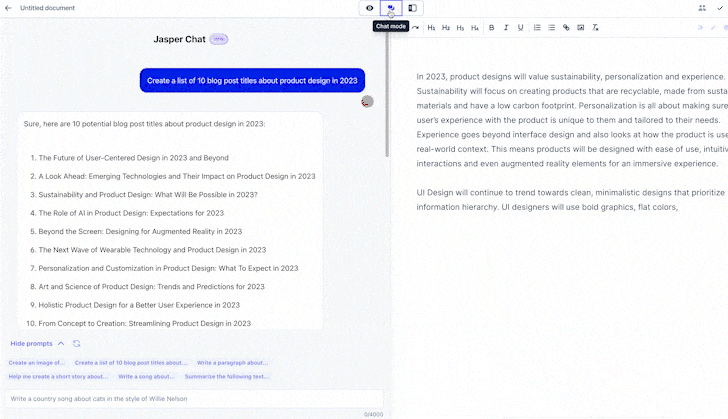Click the blue user message bubble
Screen dimensions: 728x419
[x=252, y=80]
